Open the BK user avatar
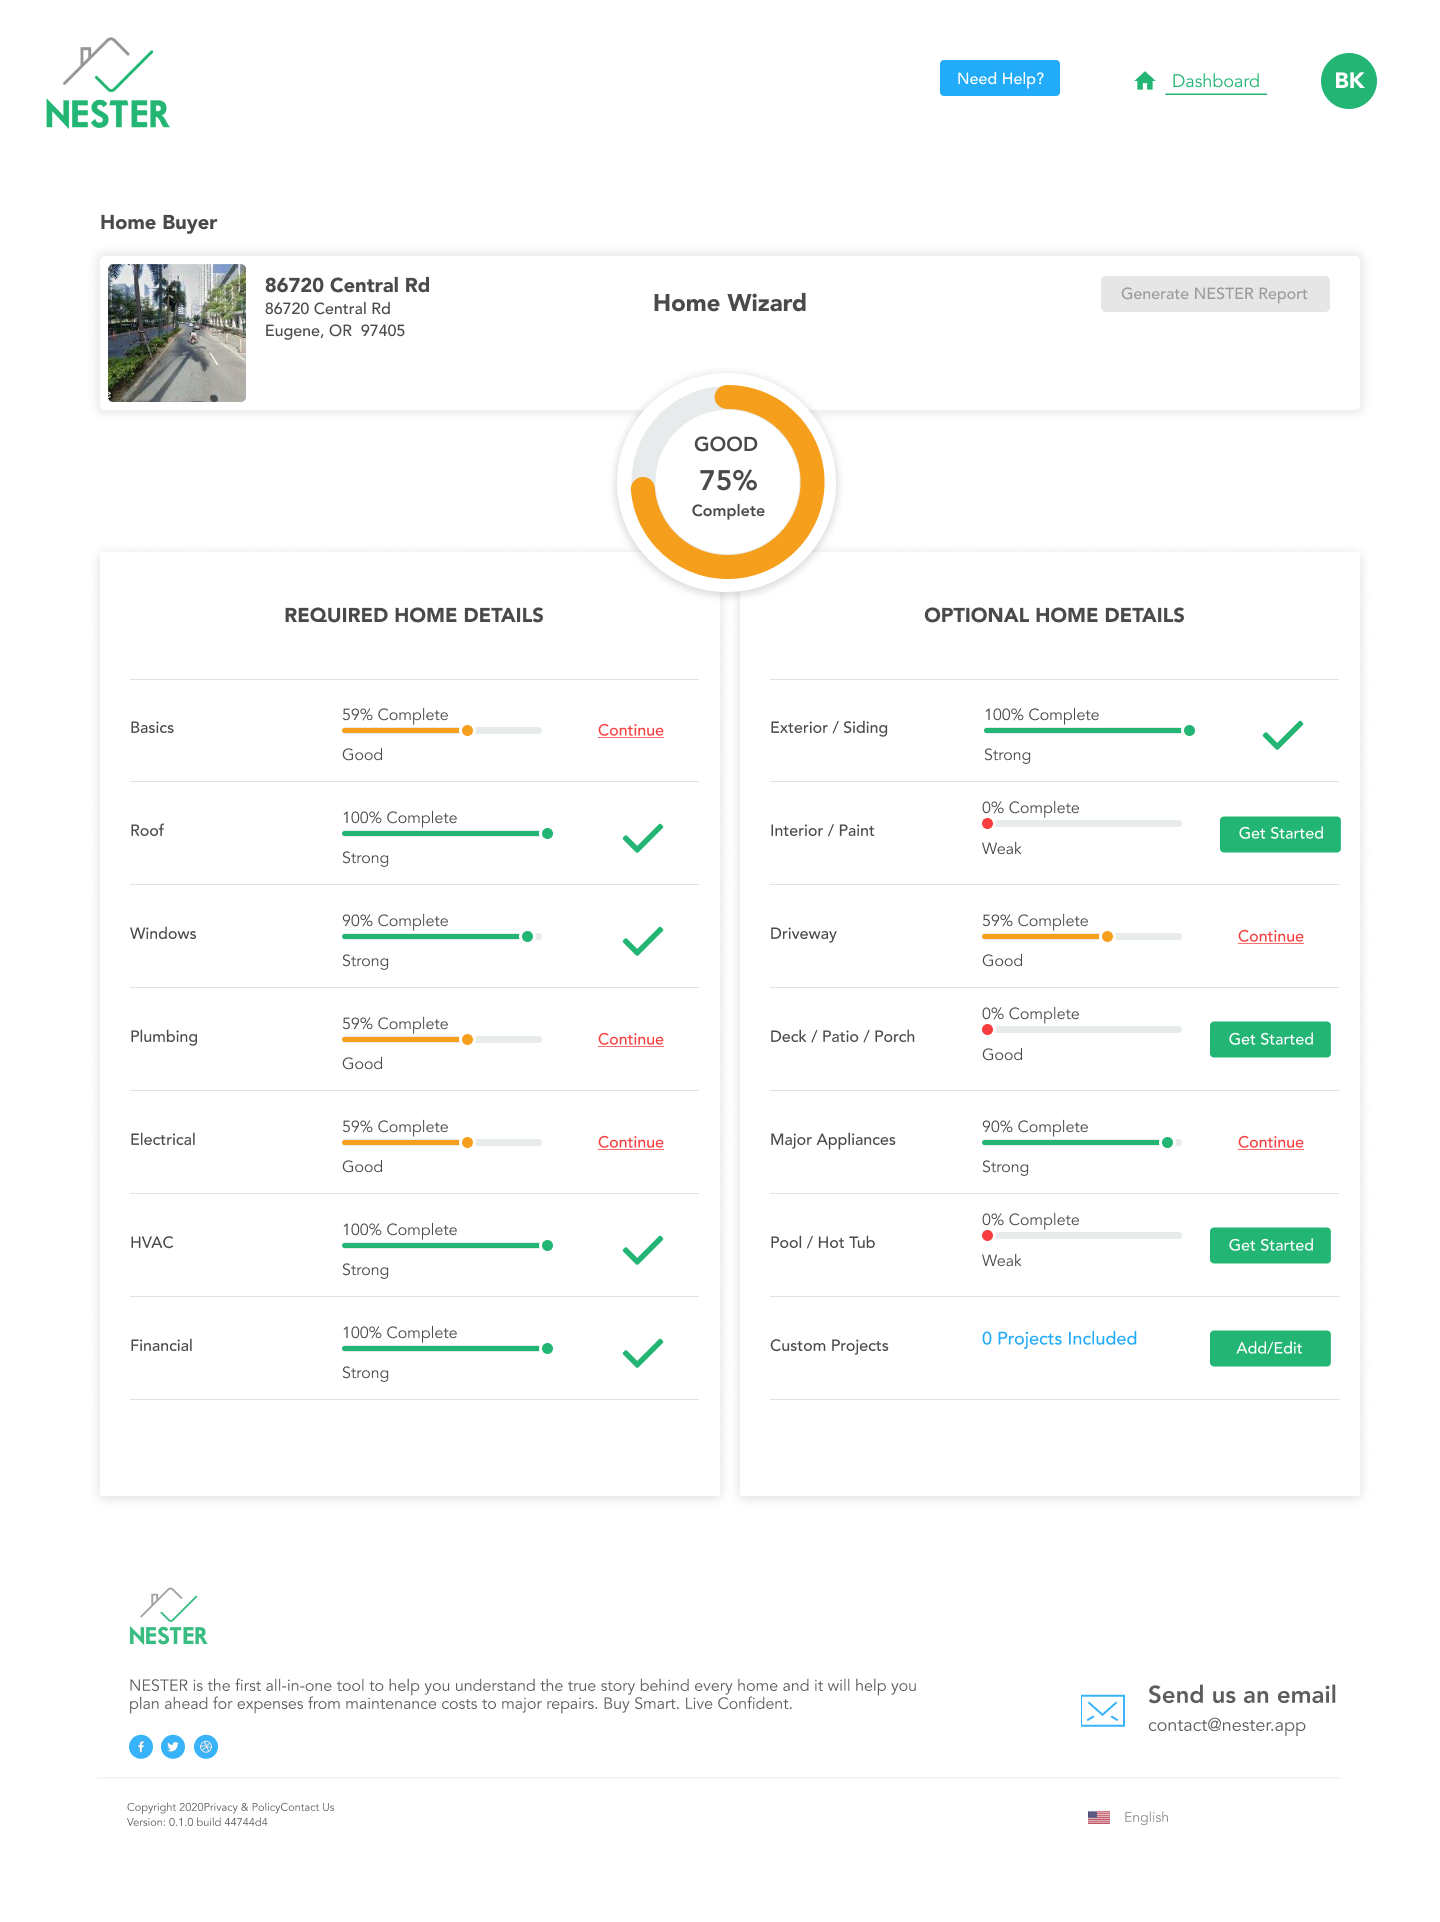The height and width of the screenshot is (1922, 1440). pos(1348,81)
